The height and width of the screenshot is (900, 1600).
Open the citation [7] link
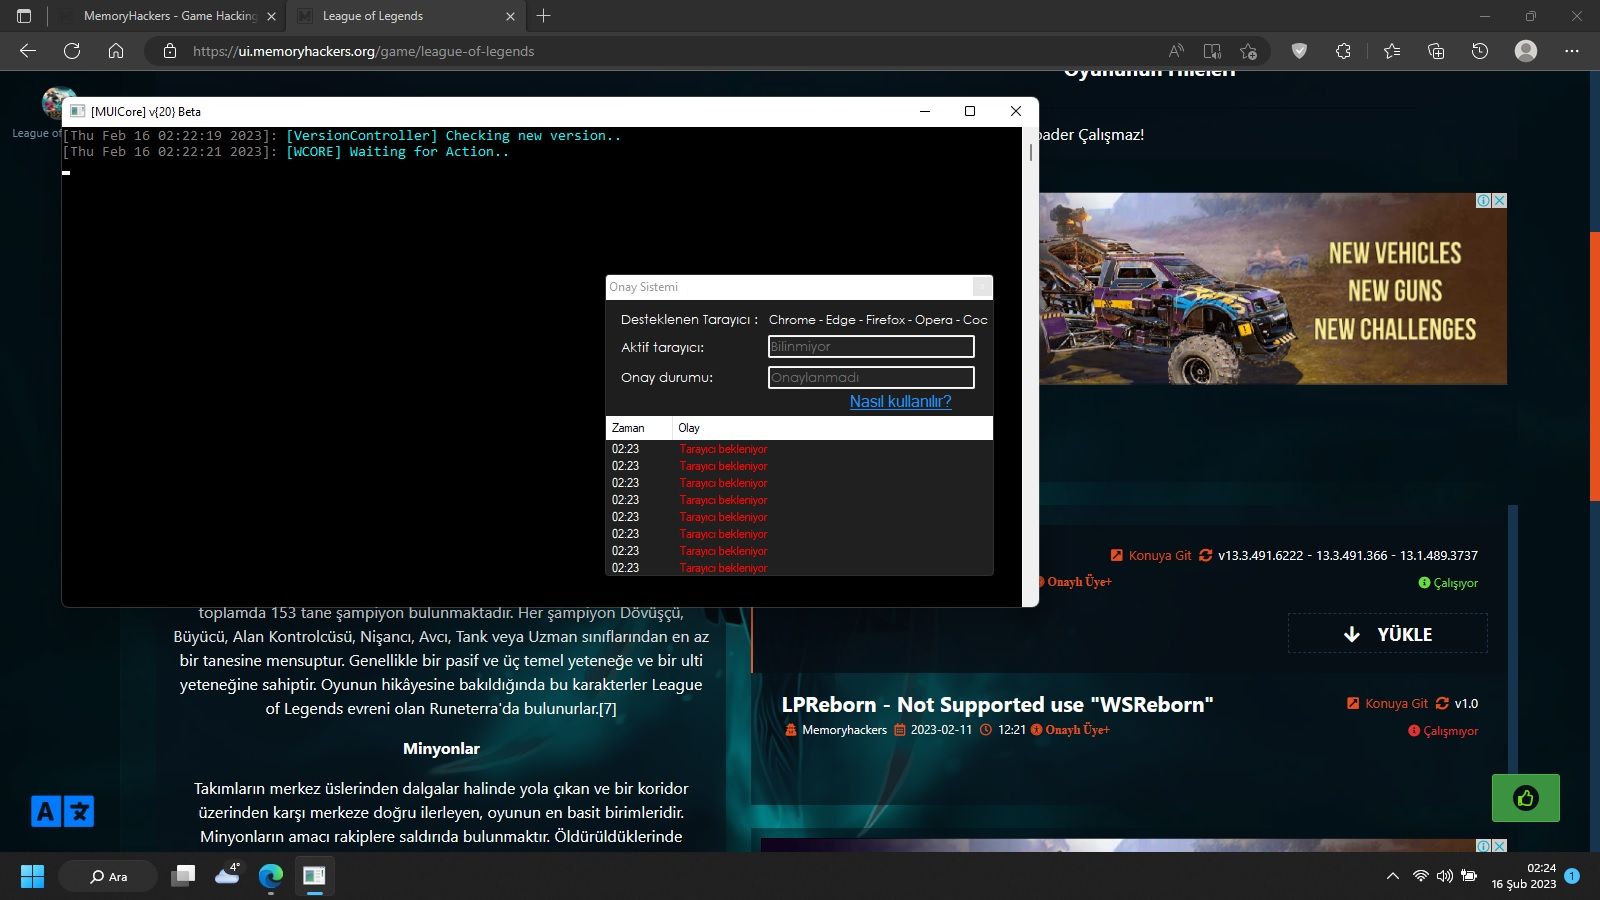click(608, 708)
